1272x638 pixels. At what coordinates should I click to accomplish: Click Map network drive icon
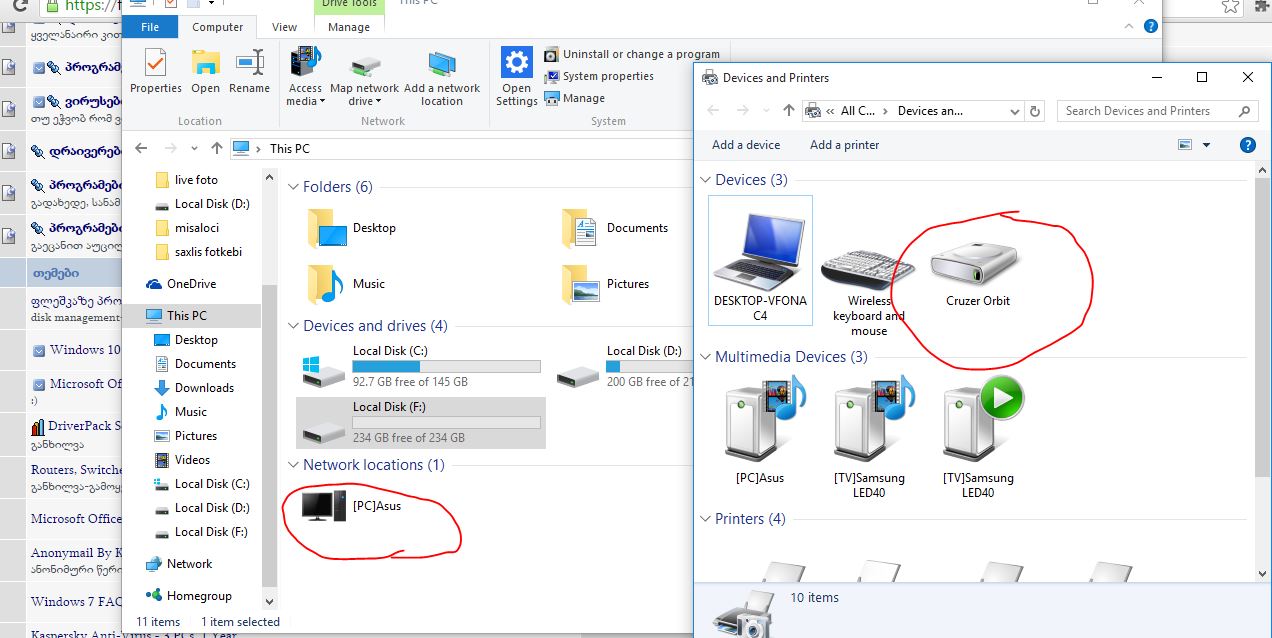364,77
